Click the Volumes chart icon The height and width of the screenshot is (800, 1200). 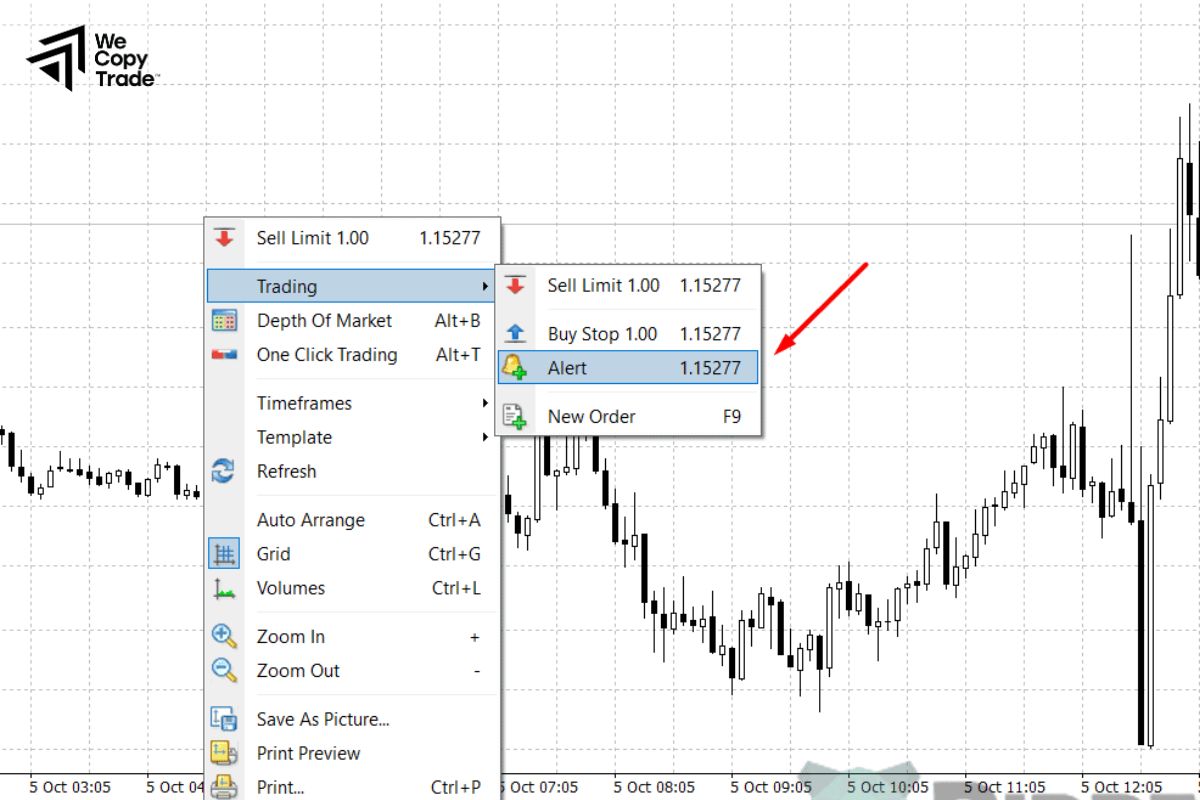tap(224, 588)
